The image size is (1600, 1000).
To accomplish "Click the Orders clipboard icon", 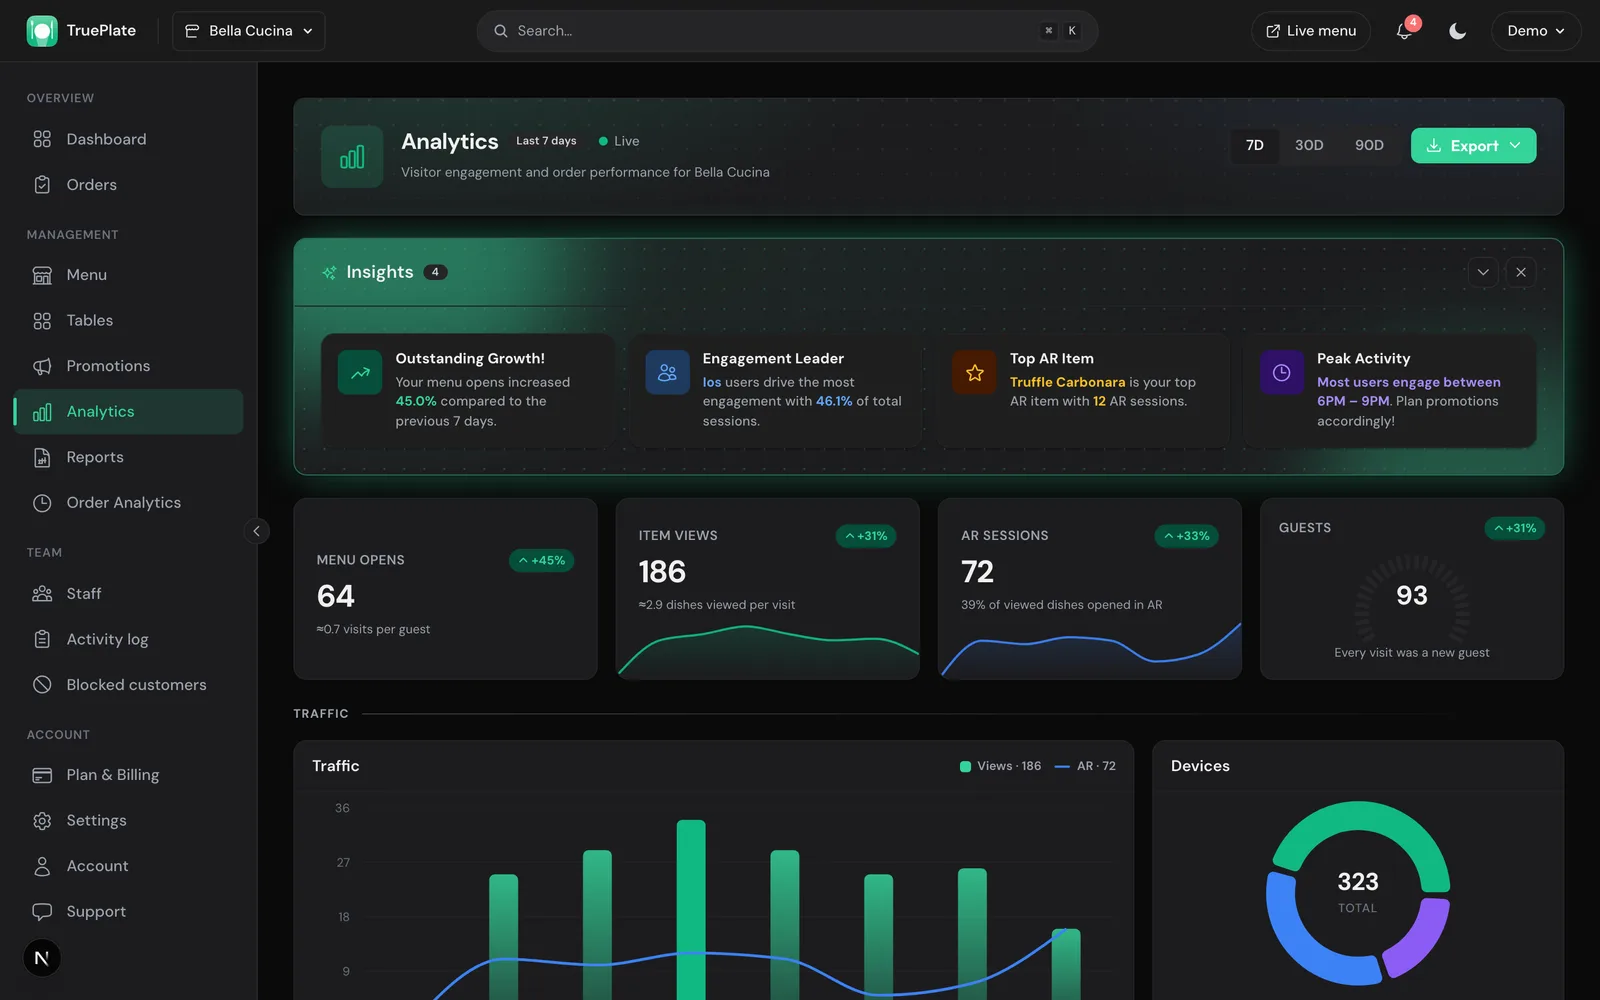I will pyautogui.click(x=42, y=185).
